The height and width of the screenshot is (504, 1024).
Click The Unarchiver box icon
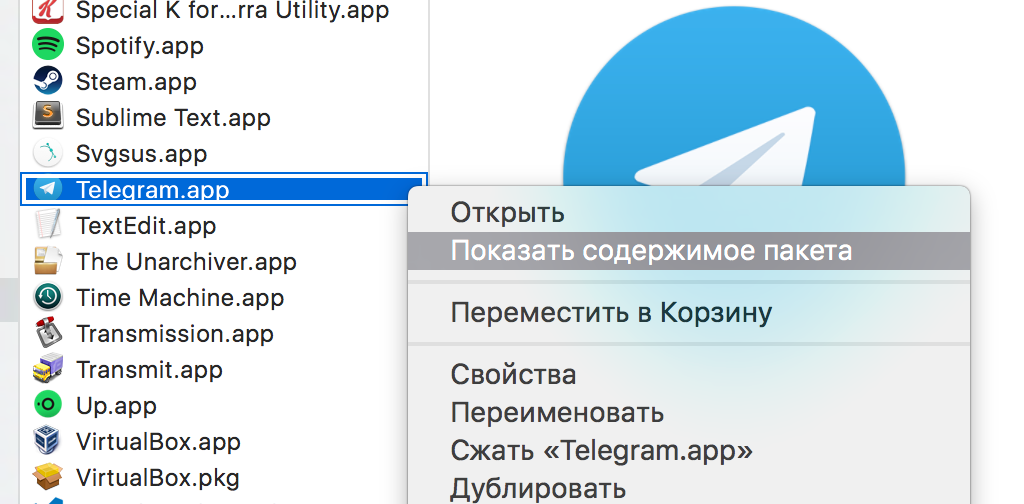point(47,262)
